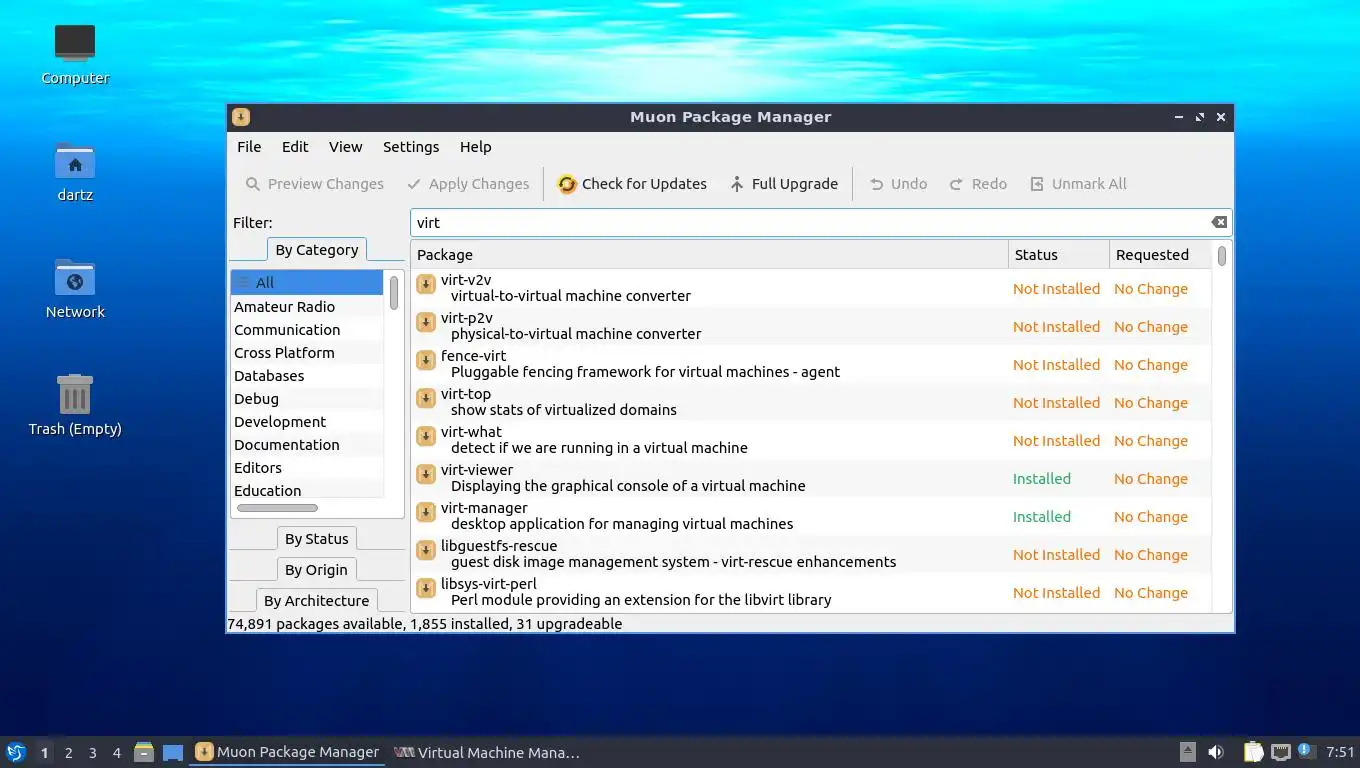This screenshot has height=768, width=1360.
Task: Click the package icon beside virt-p2v
Action: [426, 322]
